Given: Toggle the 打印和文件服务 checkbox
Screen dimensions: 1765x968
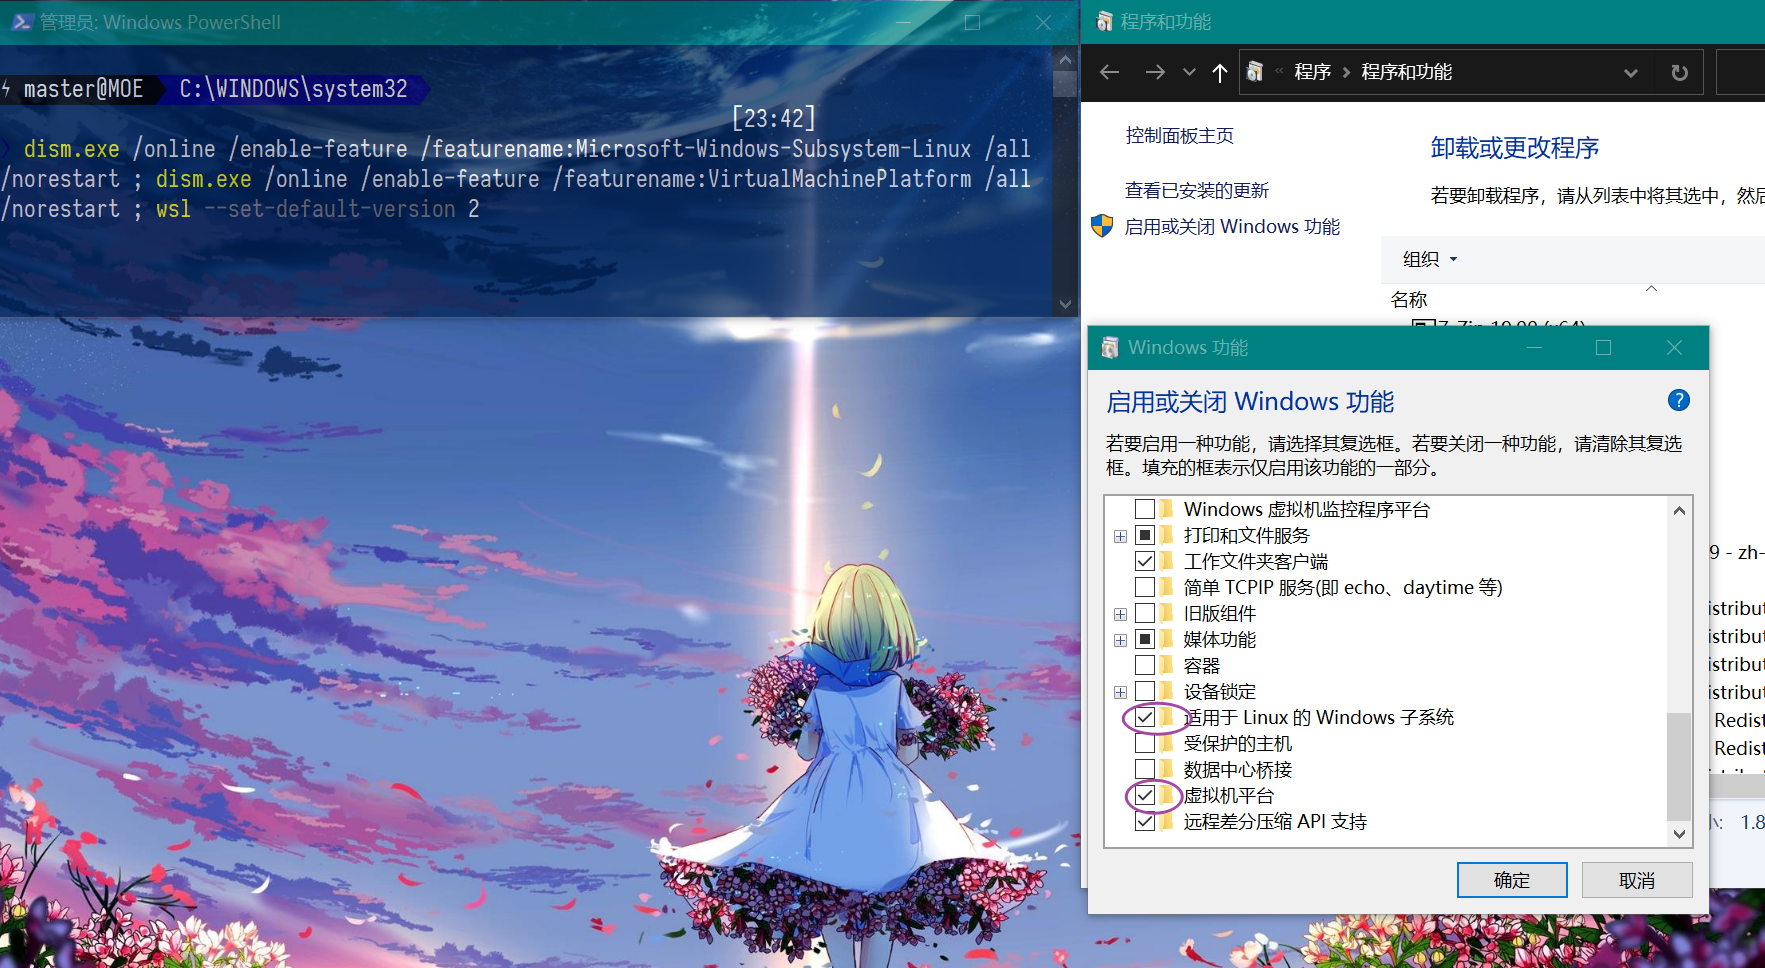Looking at the screenshot, I should tap(1145, 535).
